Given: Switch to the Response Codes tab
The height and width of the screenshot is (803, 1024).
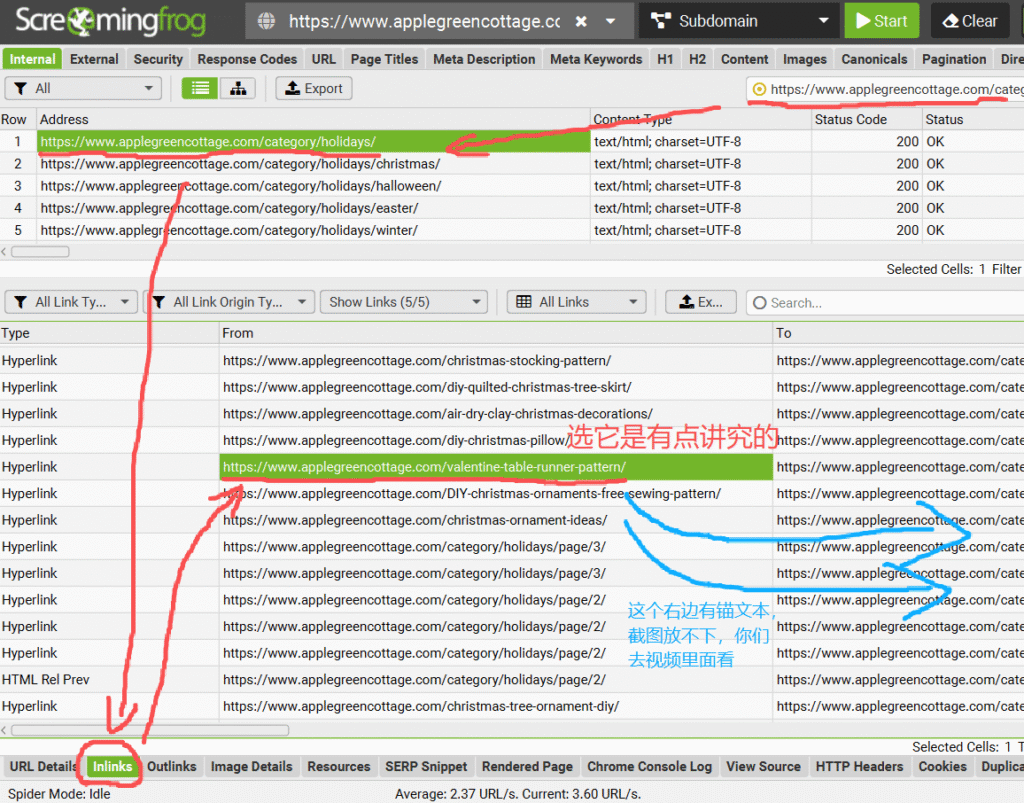Looking at the screenshot, I should [247, 59].
